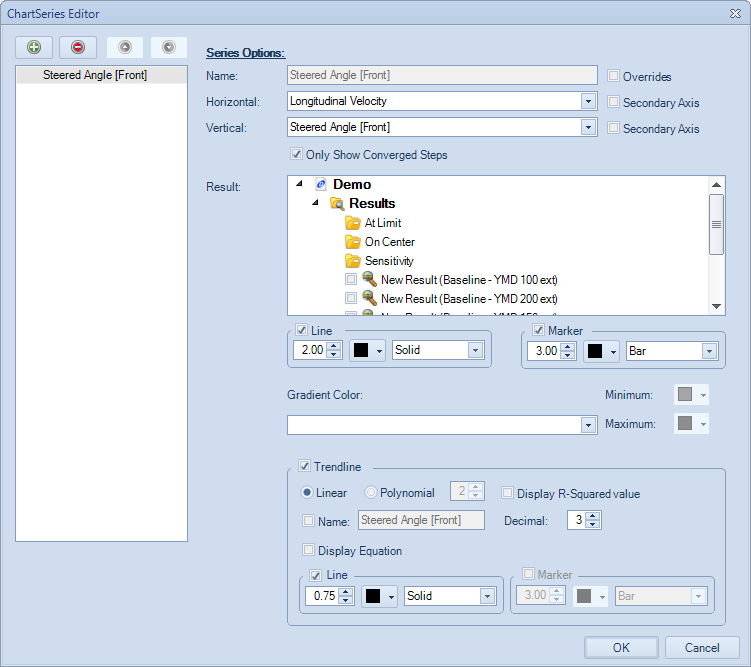Click the trendline marker color swatch
Image resolution: width=751 pixels, height=667 pixels.
click(591, 597)
